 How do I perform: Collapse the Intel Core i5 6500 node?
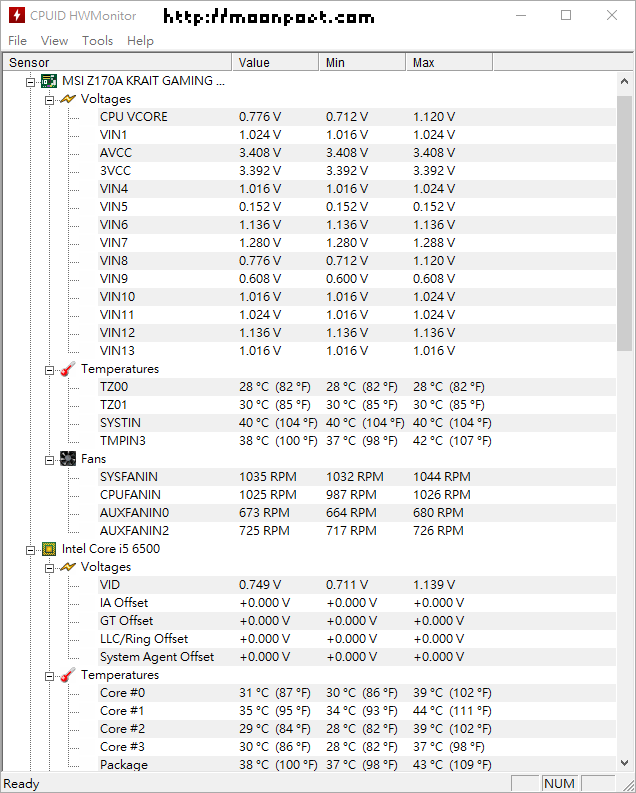[31, 549]
